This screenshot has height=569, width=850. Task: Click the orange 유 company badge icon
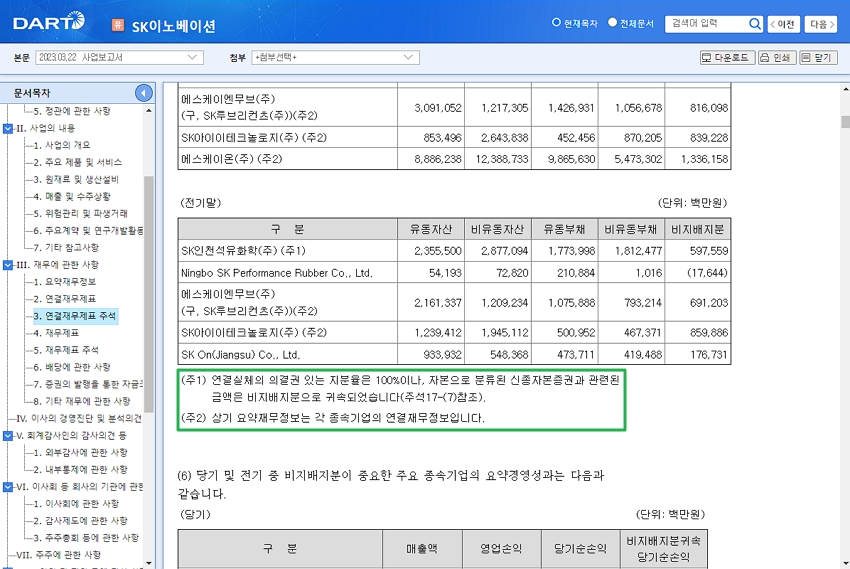pos(118,25)
